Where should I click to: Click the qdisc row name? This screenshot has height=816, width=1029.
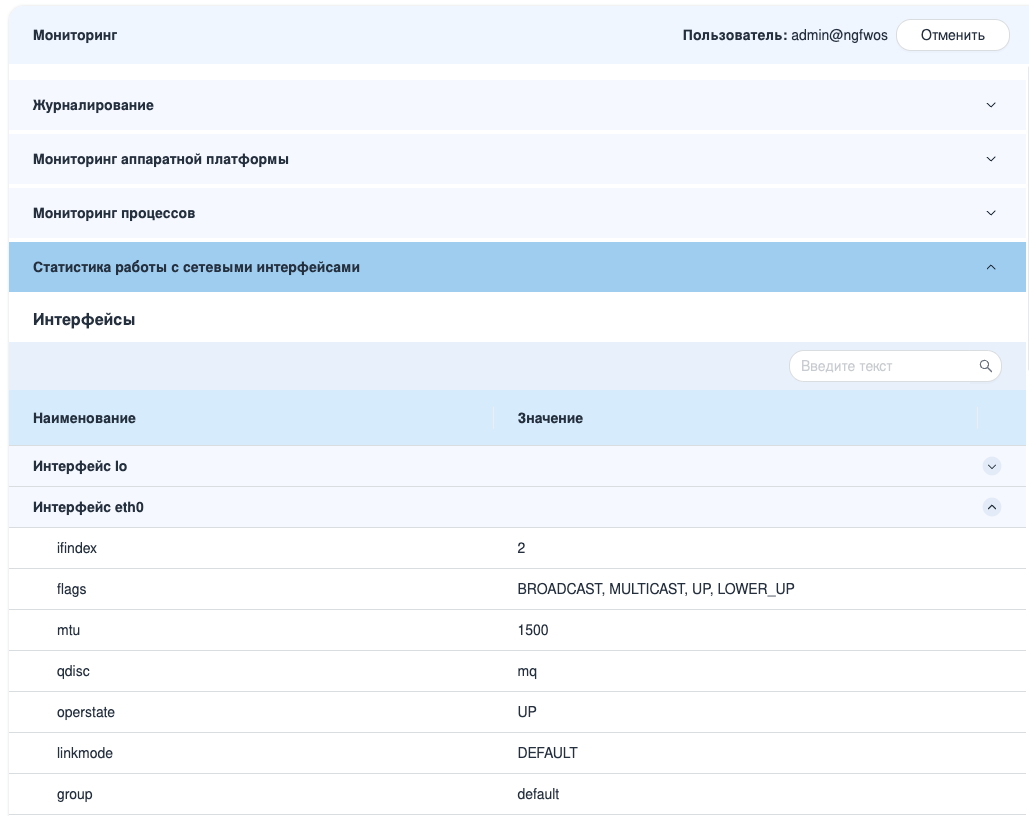click(x=73, y=671)
